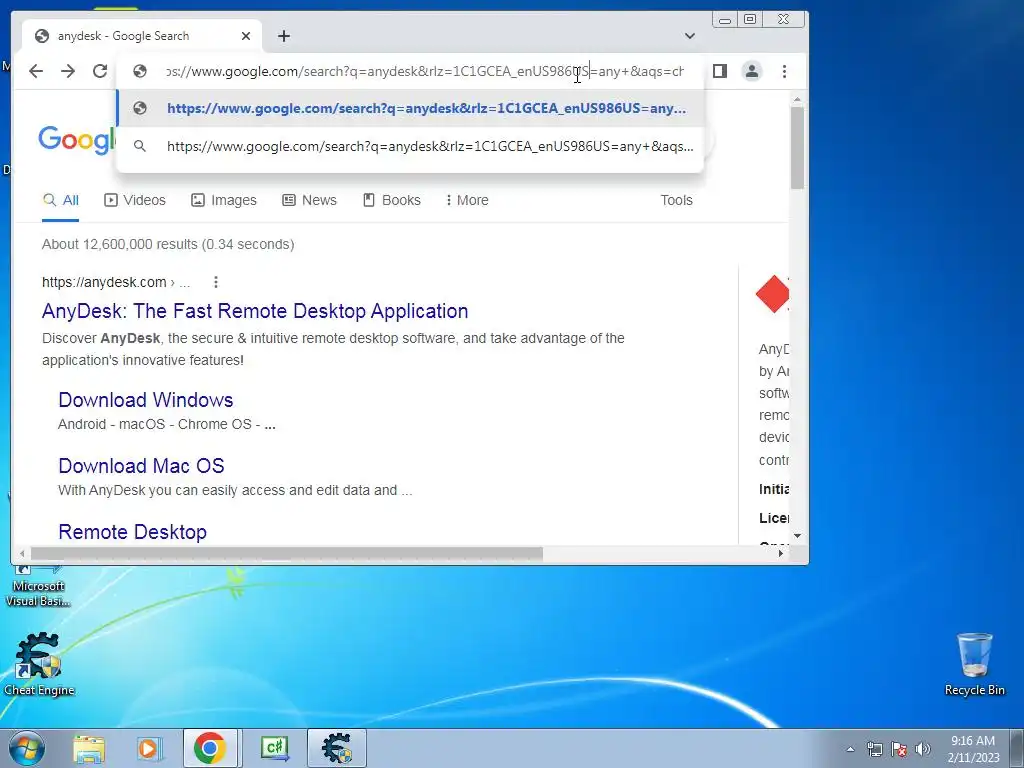Open Chrome's three-dot menu

click(x=784, y=71)
